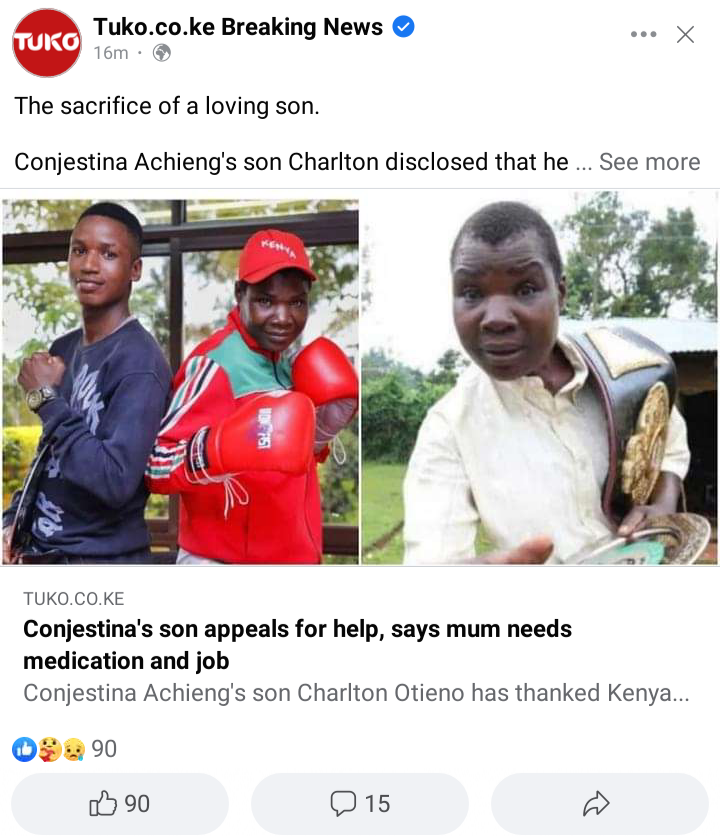
Task: Click the blue verified badge
Action: point(404,27)
